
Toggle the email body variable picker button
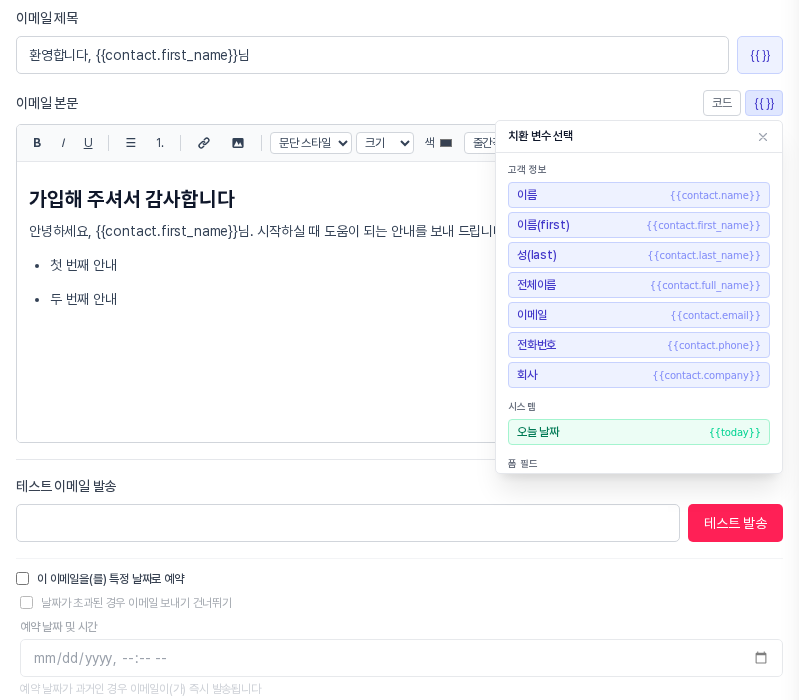pyautogui.click(x=763, y=103)
